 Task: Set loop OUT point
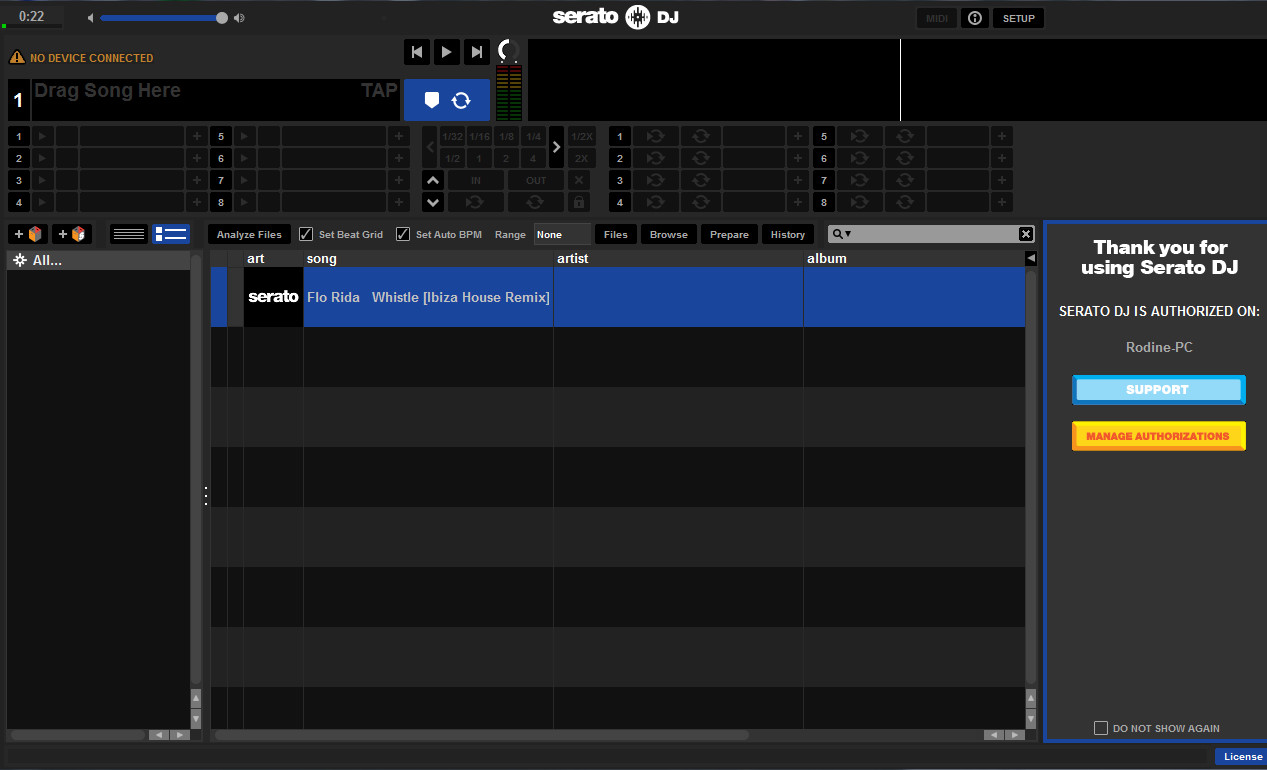tap(536, 180)
